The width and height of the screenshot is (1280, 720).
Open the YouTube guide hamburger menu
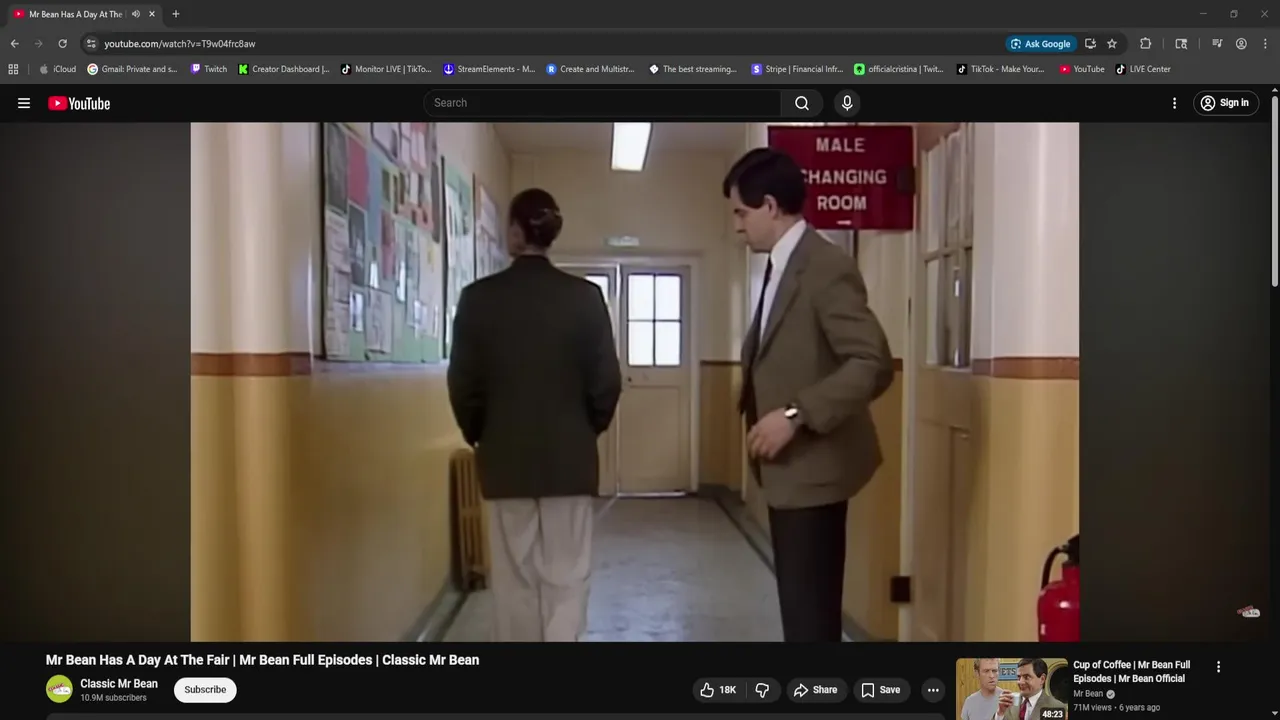[24, 103]
